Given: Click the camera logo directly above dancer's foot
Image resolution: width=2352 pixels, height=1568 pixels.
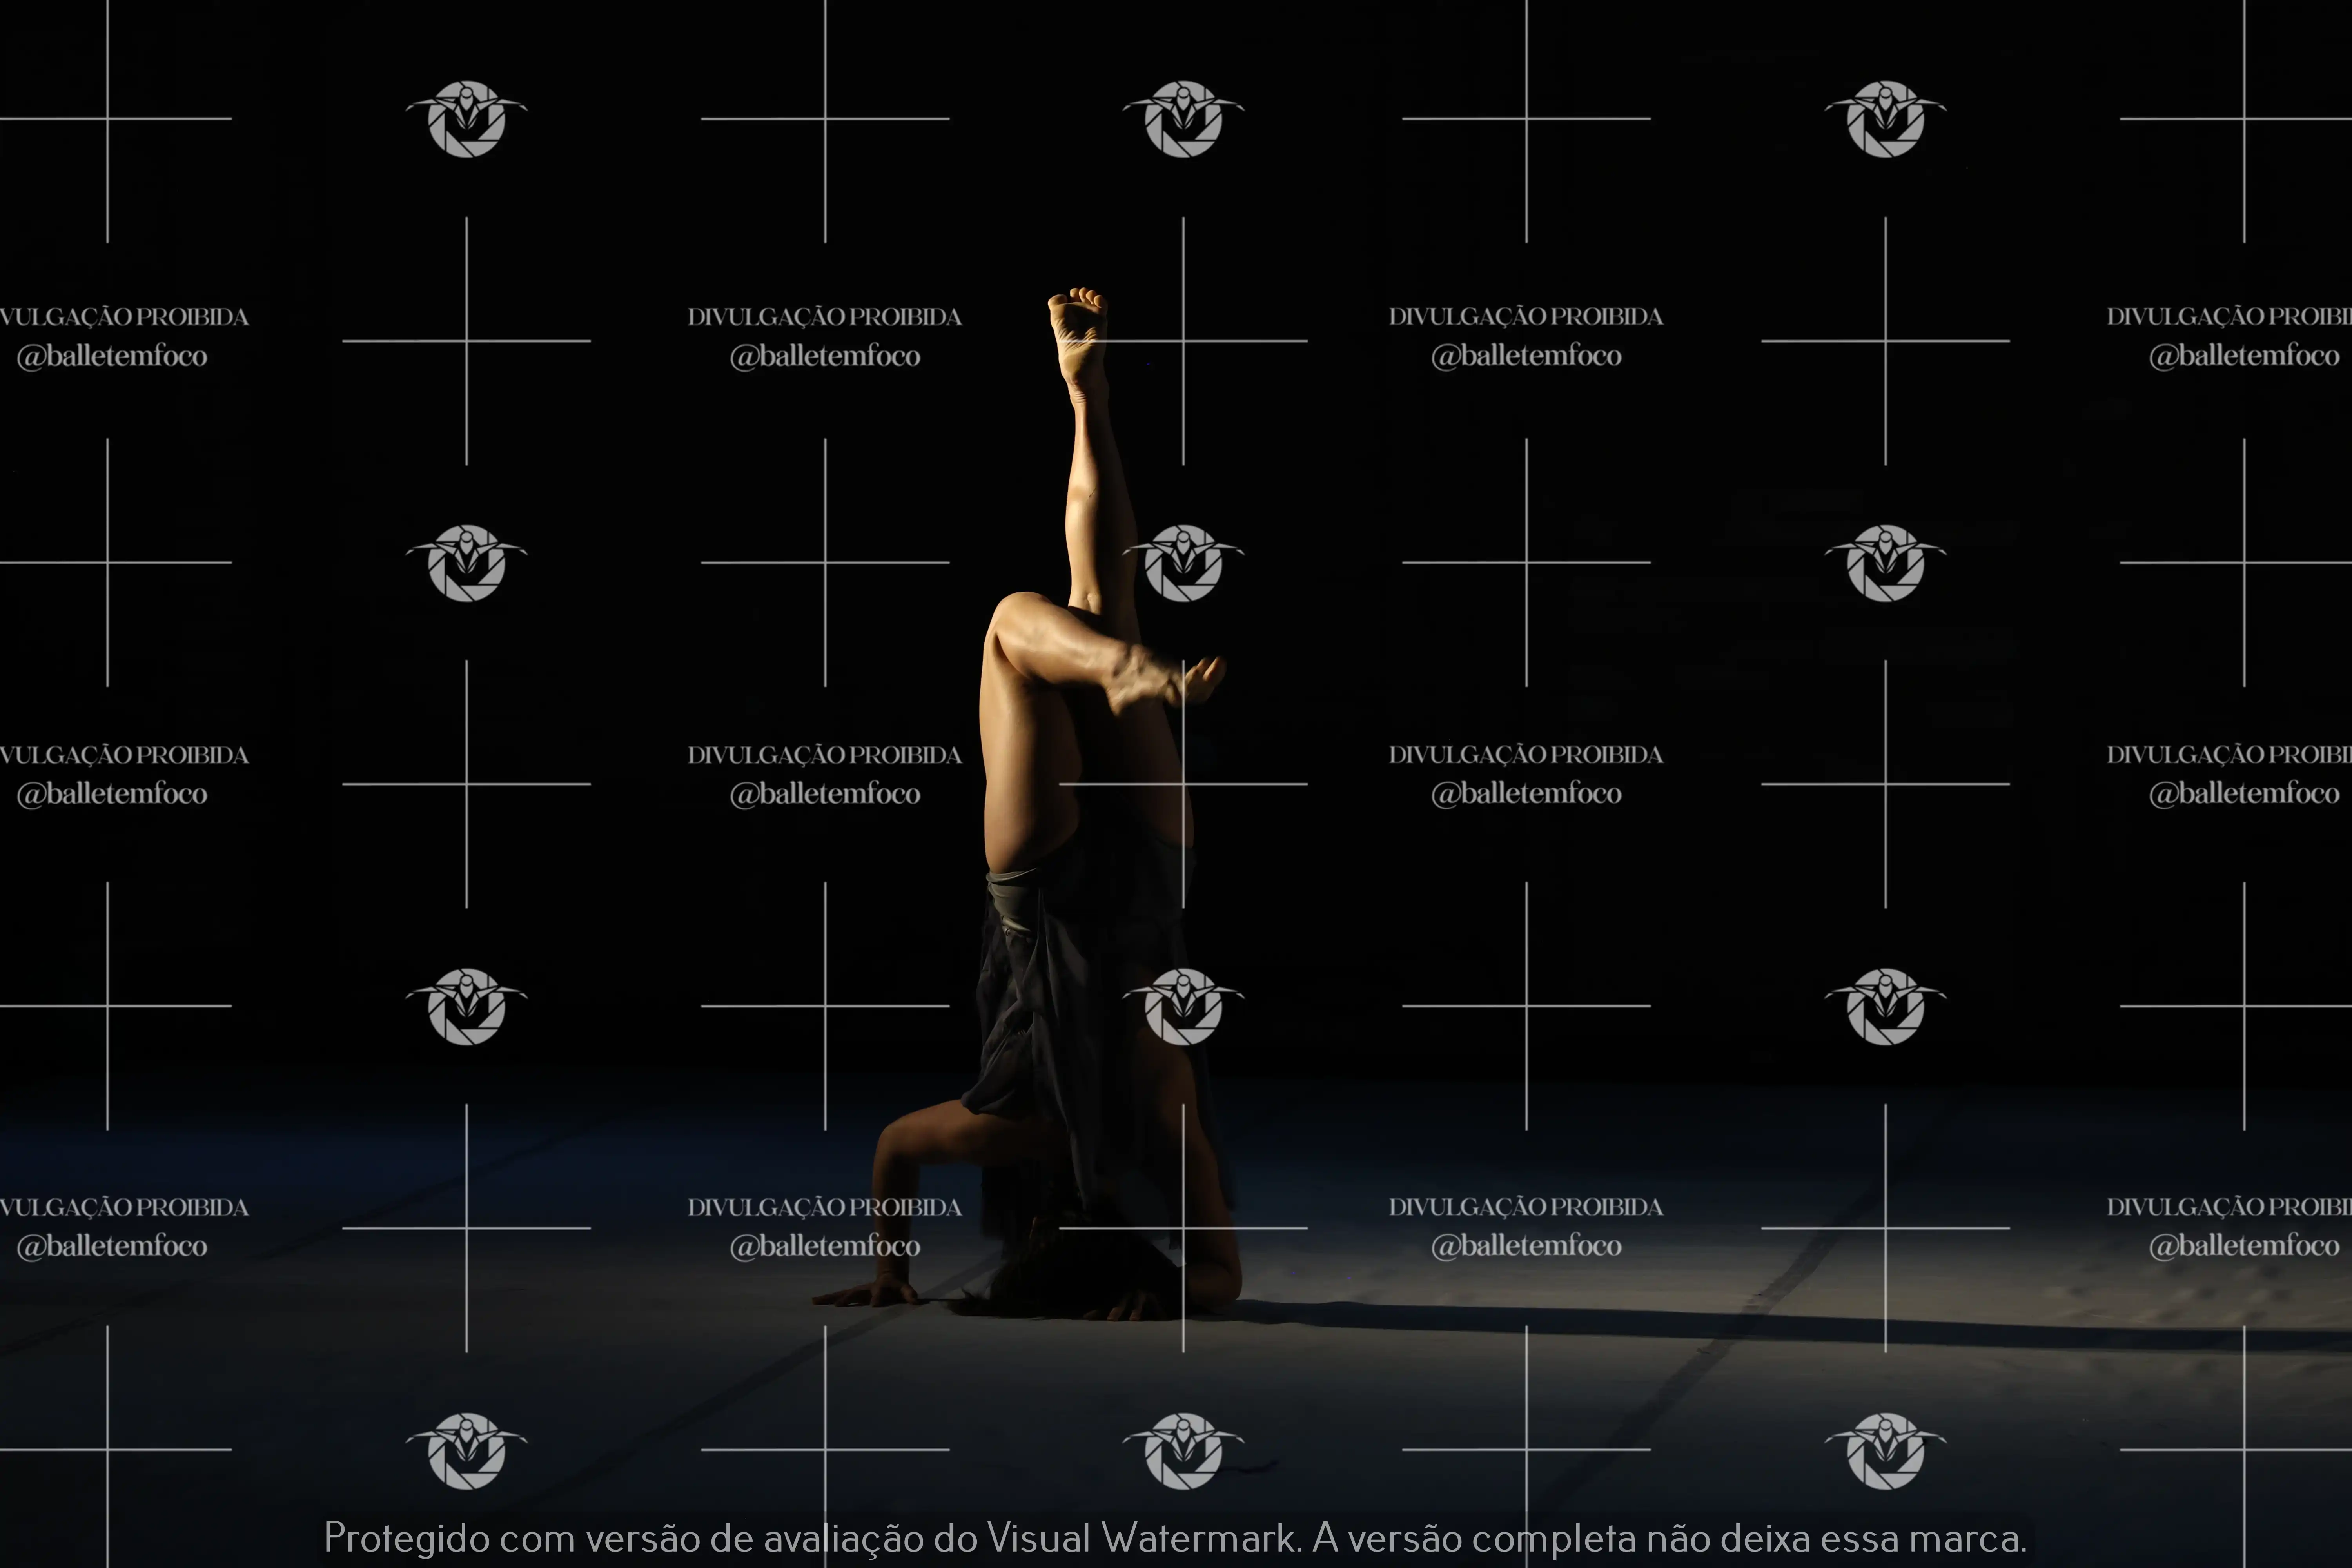Looking at the screenshot, I should tap(1183, 119).
